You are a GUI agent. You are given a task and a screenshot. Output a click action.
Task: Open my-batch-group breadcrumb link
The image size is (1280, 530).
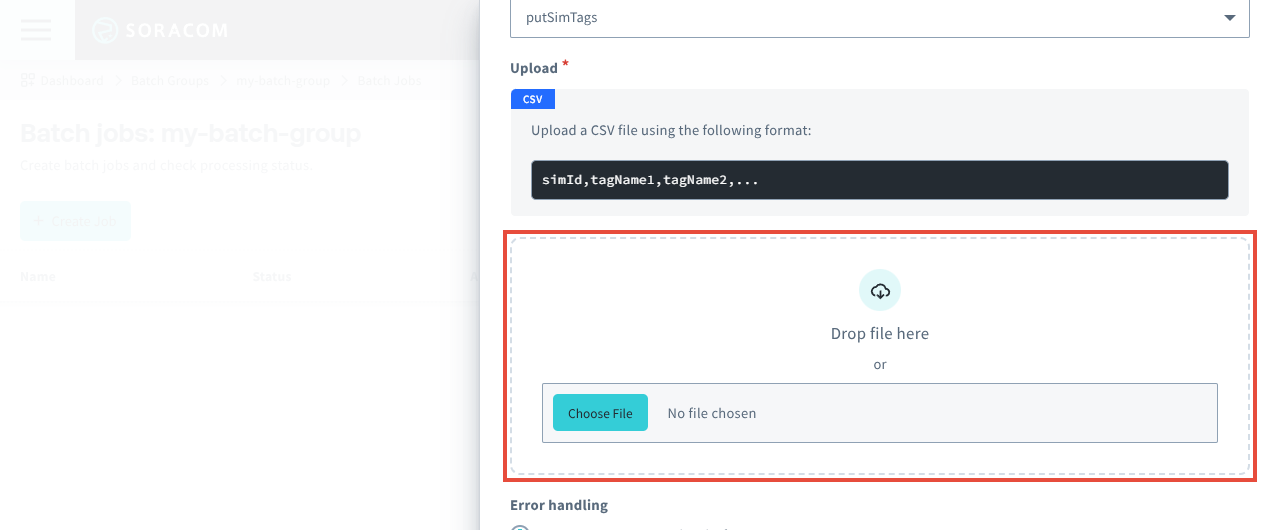282,80
